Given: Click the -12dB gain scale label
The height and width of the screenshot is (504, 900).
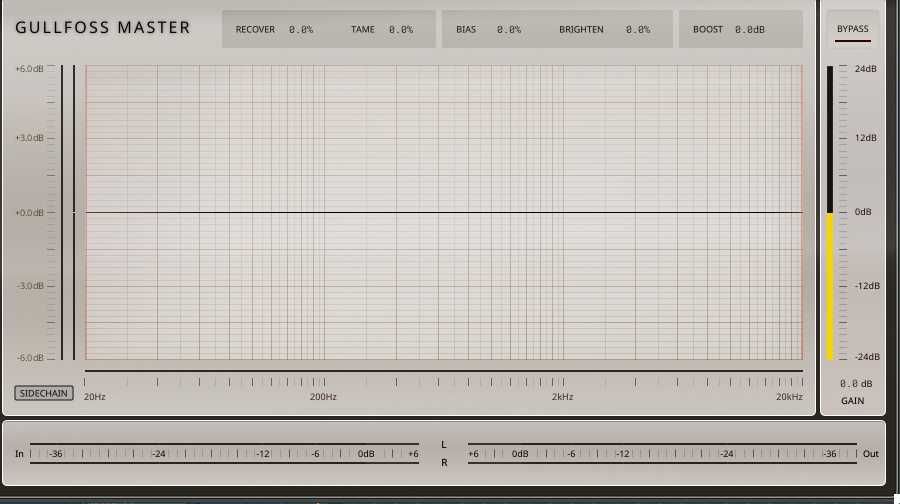Looking at the screenshot, I should pos(867,286).
